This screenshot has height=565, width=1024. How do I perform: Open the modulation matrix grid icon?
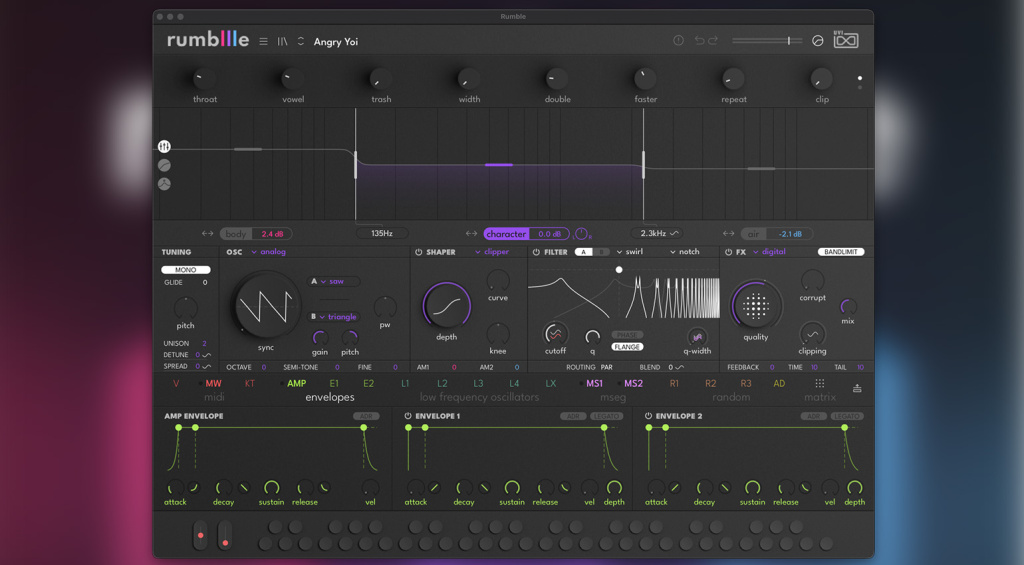pyautogui.click(x=820, y=383)
